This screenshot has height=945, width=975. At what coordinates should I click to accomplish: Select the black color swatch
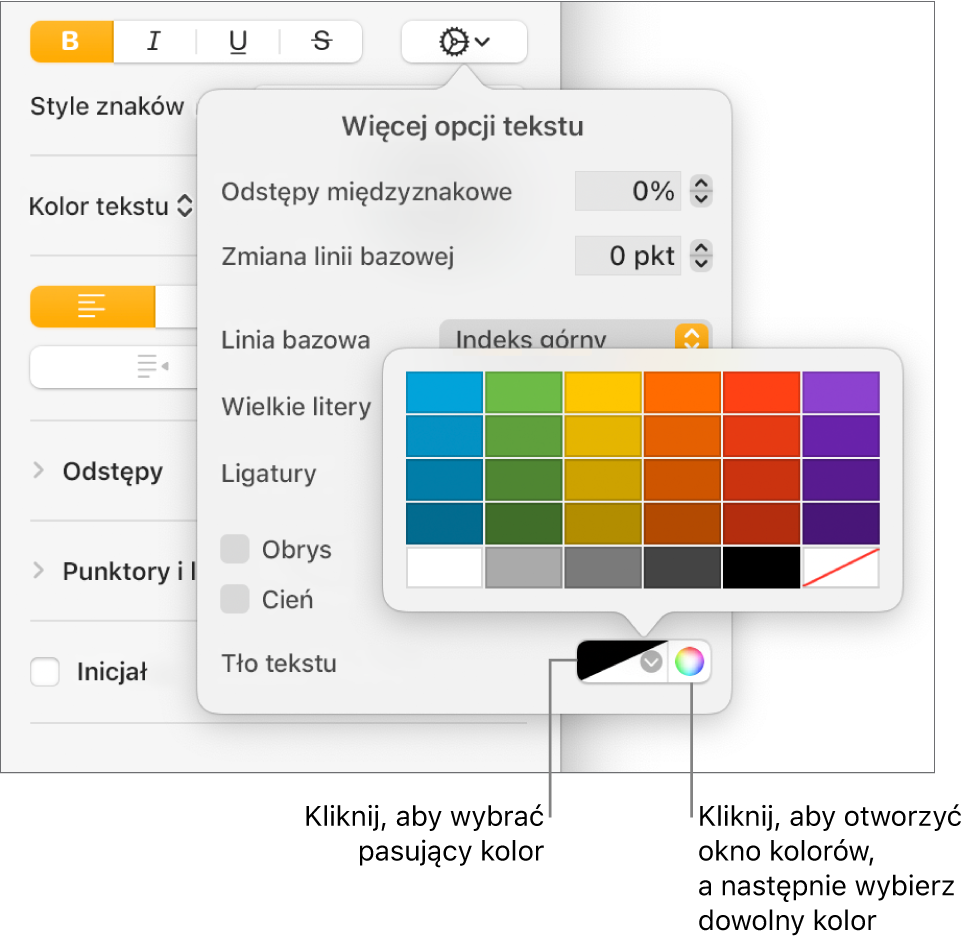tap(761, 567)
